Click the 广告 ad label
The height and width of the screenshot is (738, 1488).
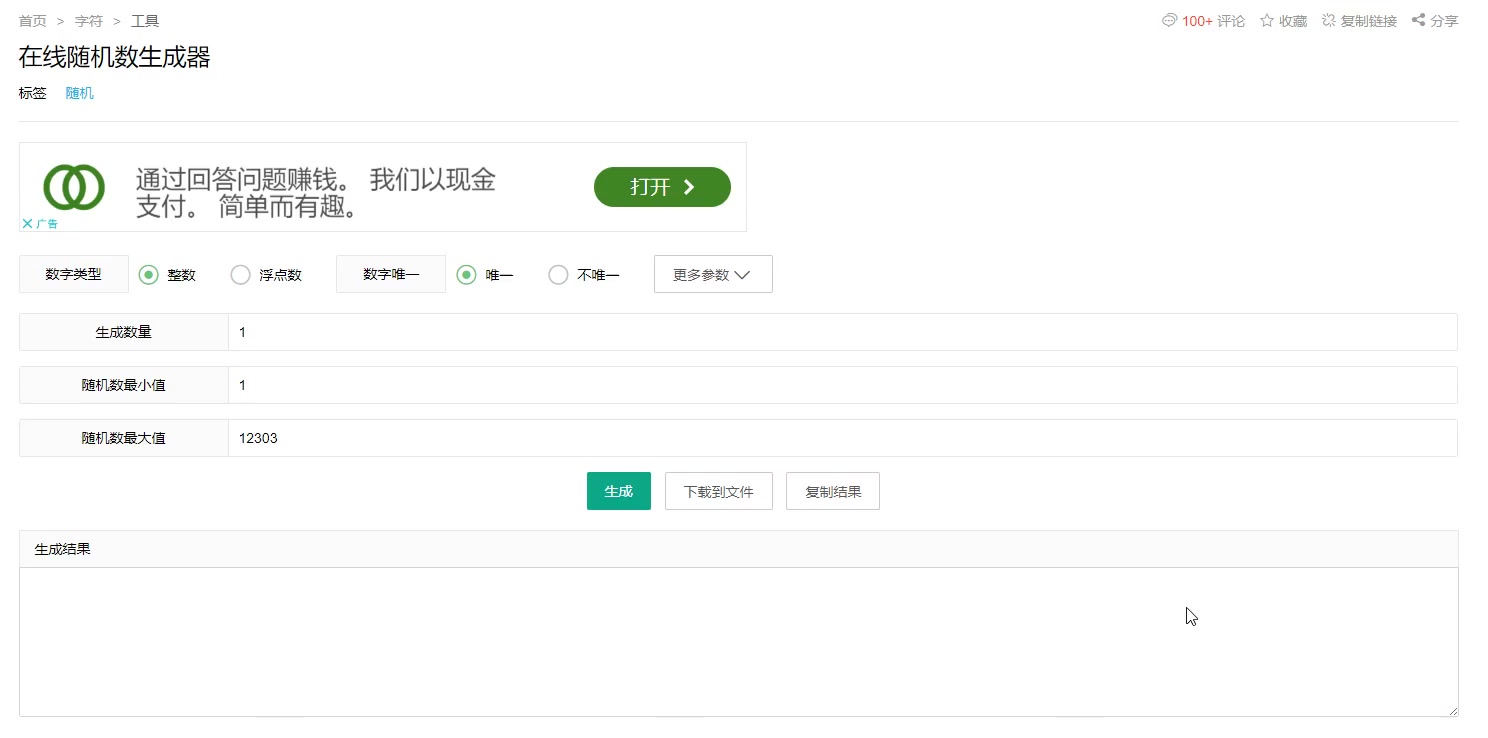[x=47, y=224]
